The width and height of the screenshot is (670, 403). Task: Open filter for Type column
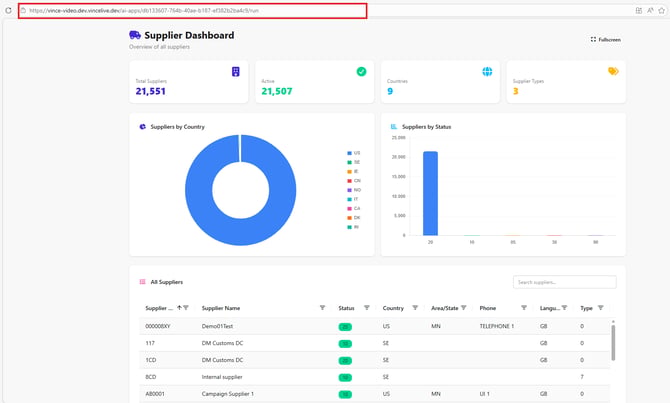(600, 308)
